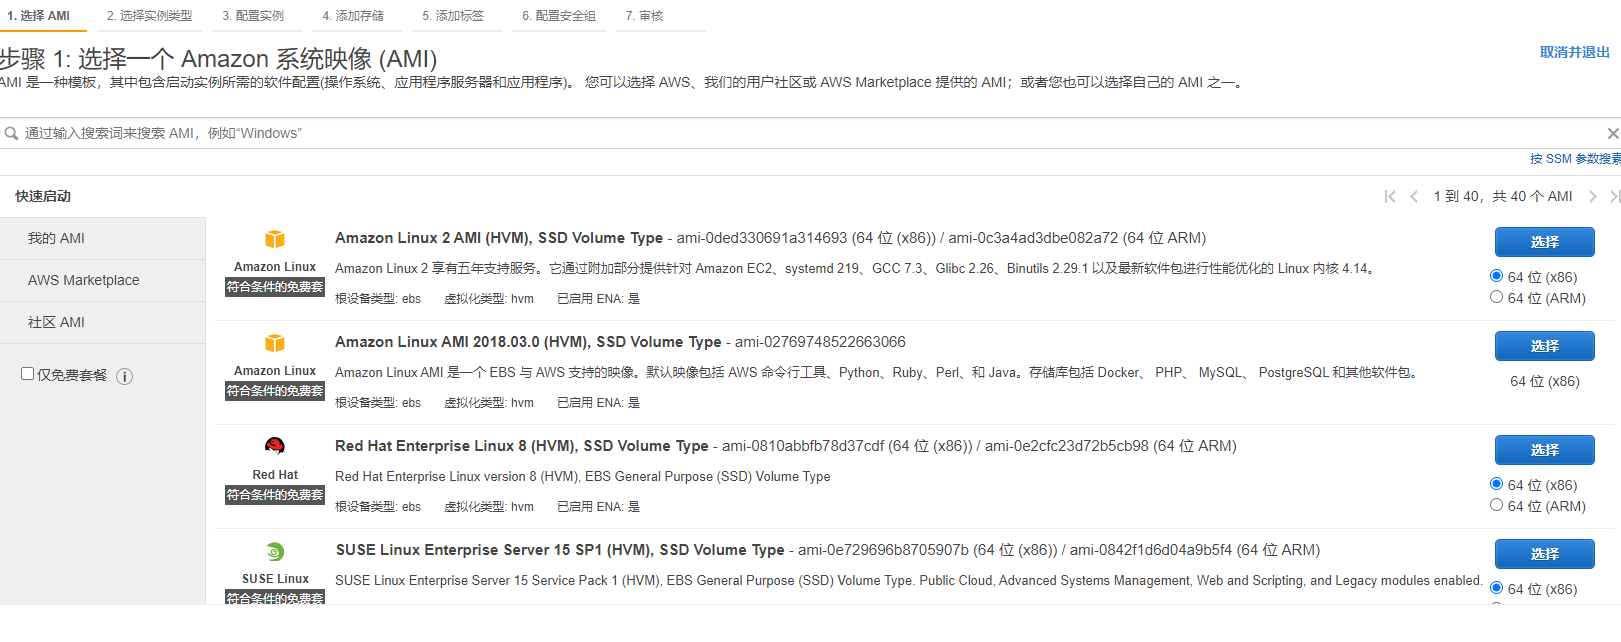Go to previous page of AMI results

pos(1414,197)
